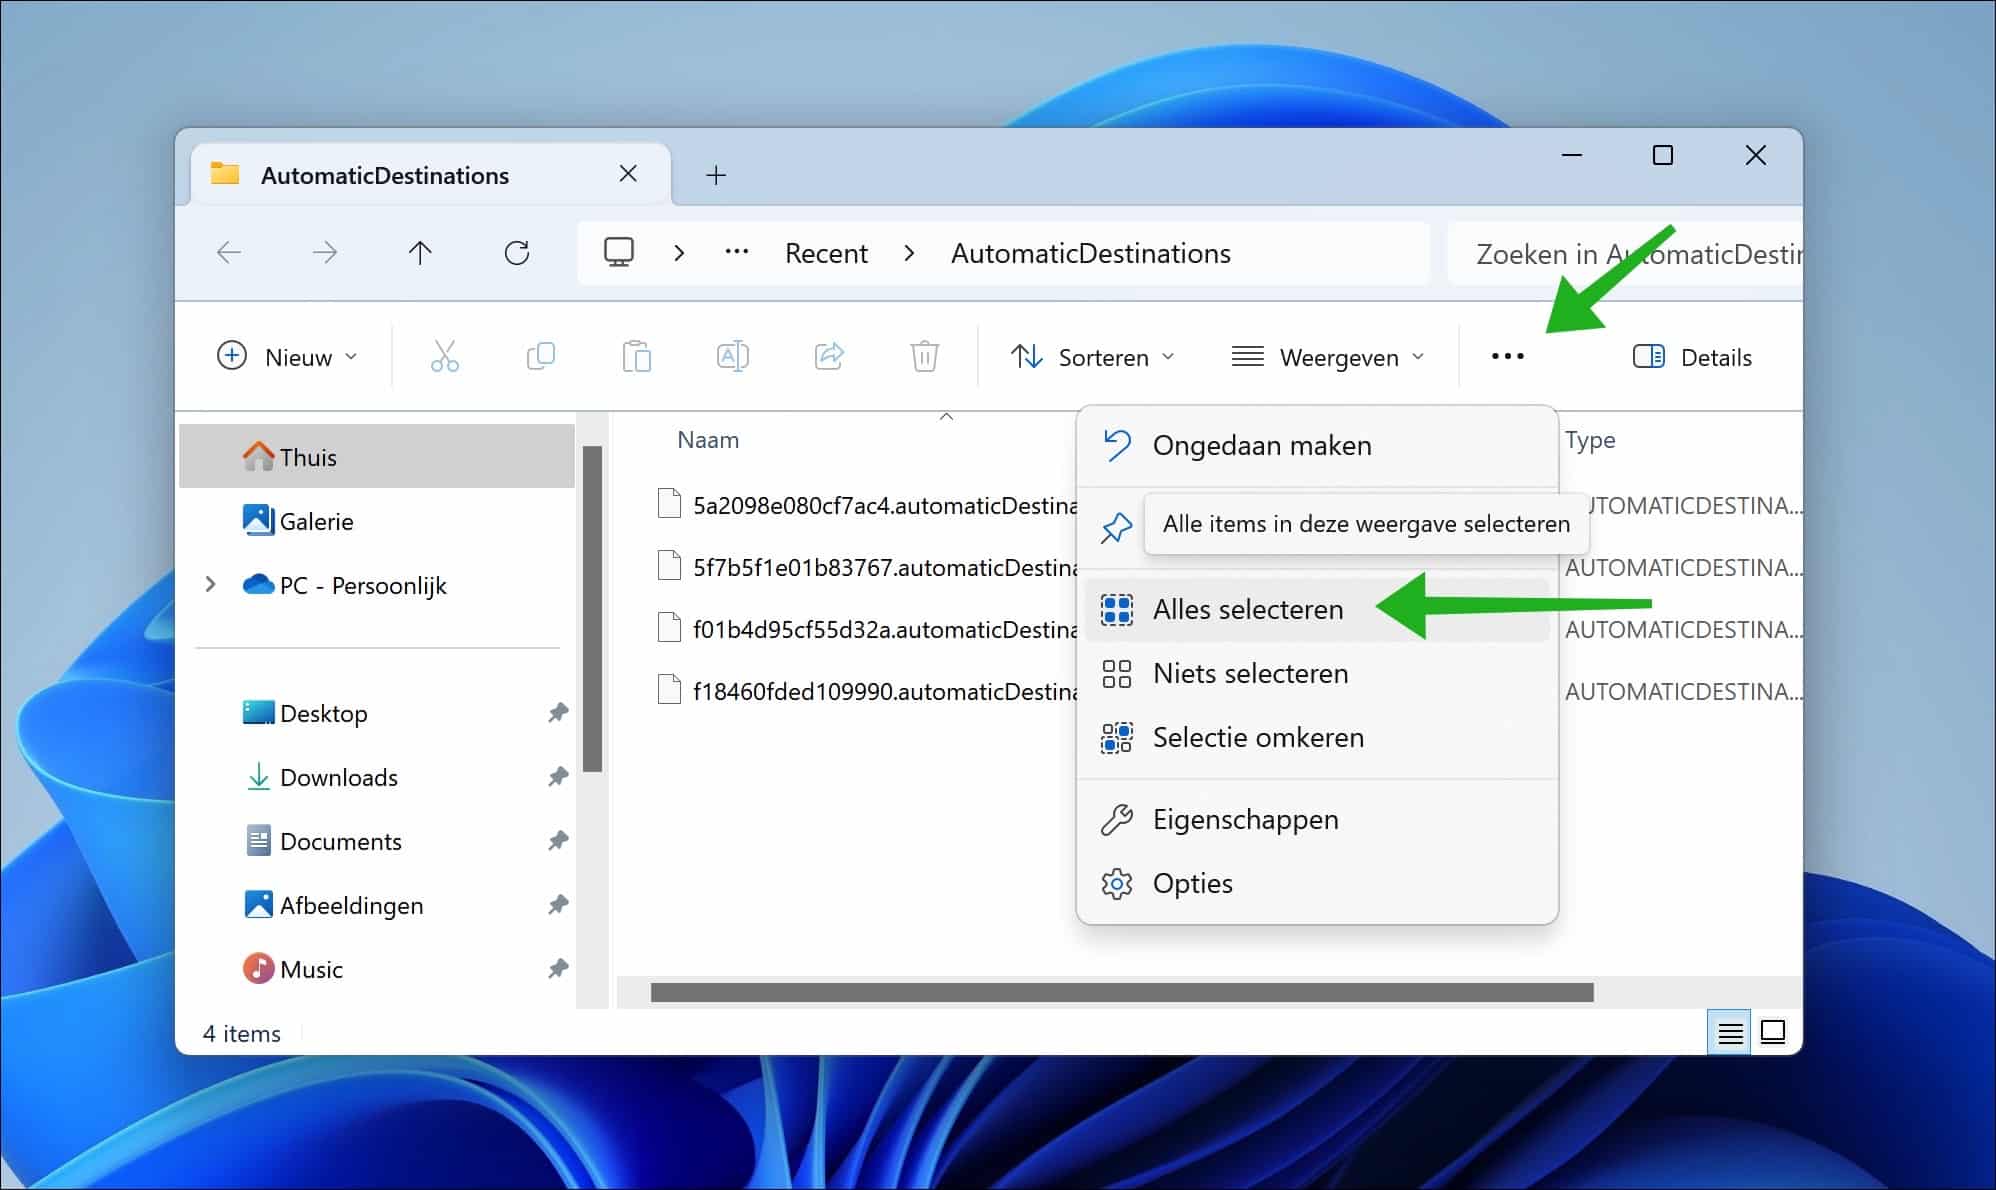Open Opties from the menu
Viewport: 1996px width, 1190px height.
point(1316,884)
